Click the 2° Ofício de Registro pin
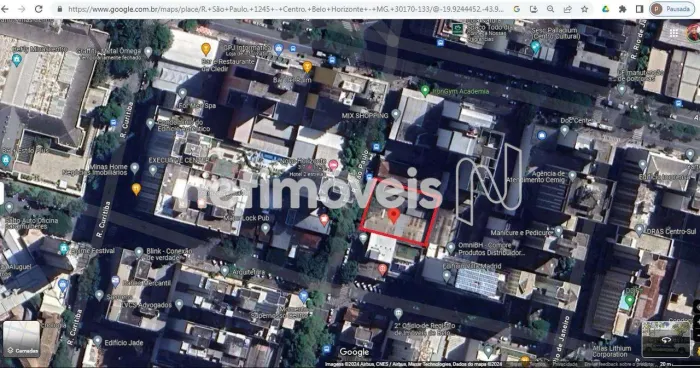 [x=398, y=314]
